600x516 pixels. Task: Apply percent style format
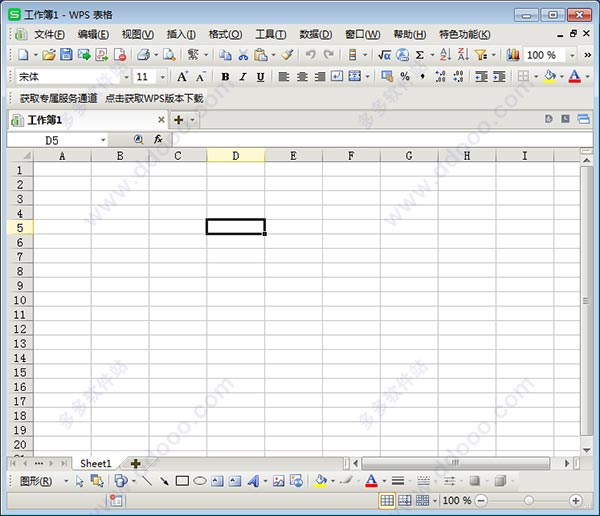[x=405, y=77]
